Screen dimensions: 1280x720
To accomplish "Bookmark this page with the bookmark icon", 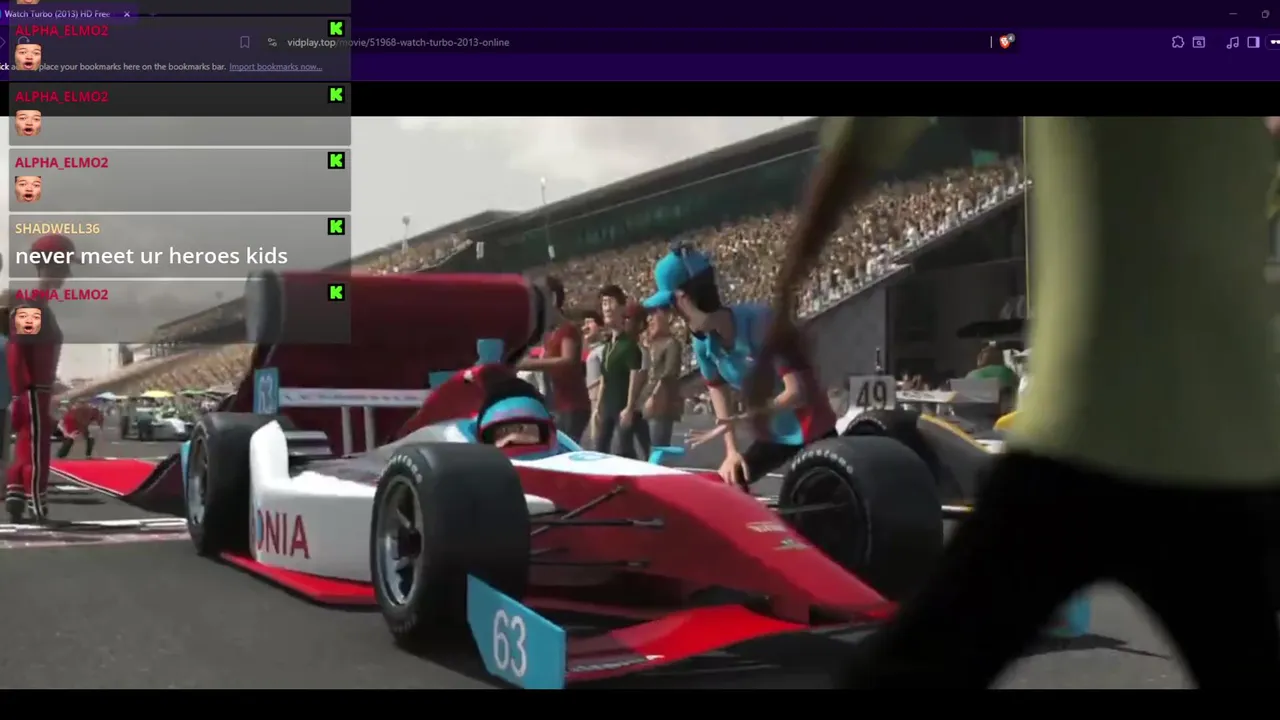I will [245, 42].
